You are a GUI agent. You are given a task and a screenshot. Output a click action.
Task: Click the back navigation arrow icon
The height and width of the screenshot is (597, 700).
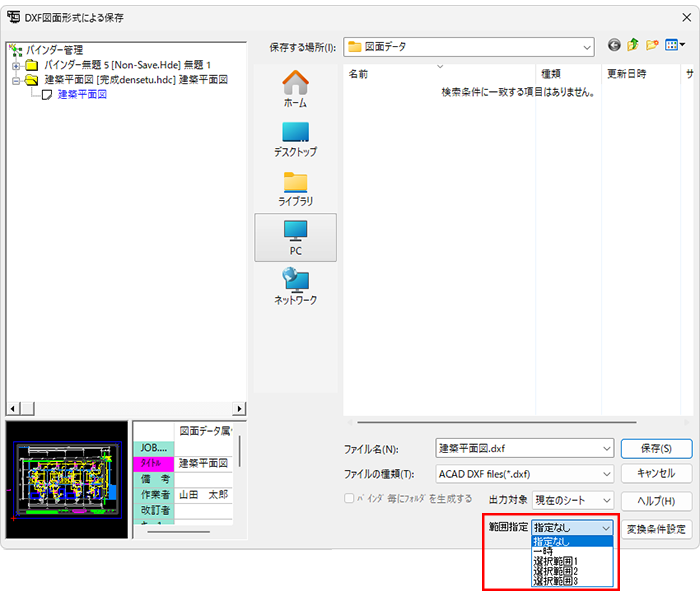614,45
